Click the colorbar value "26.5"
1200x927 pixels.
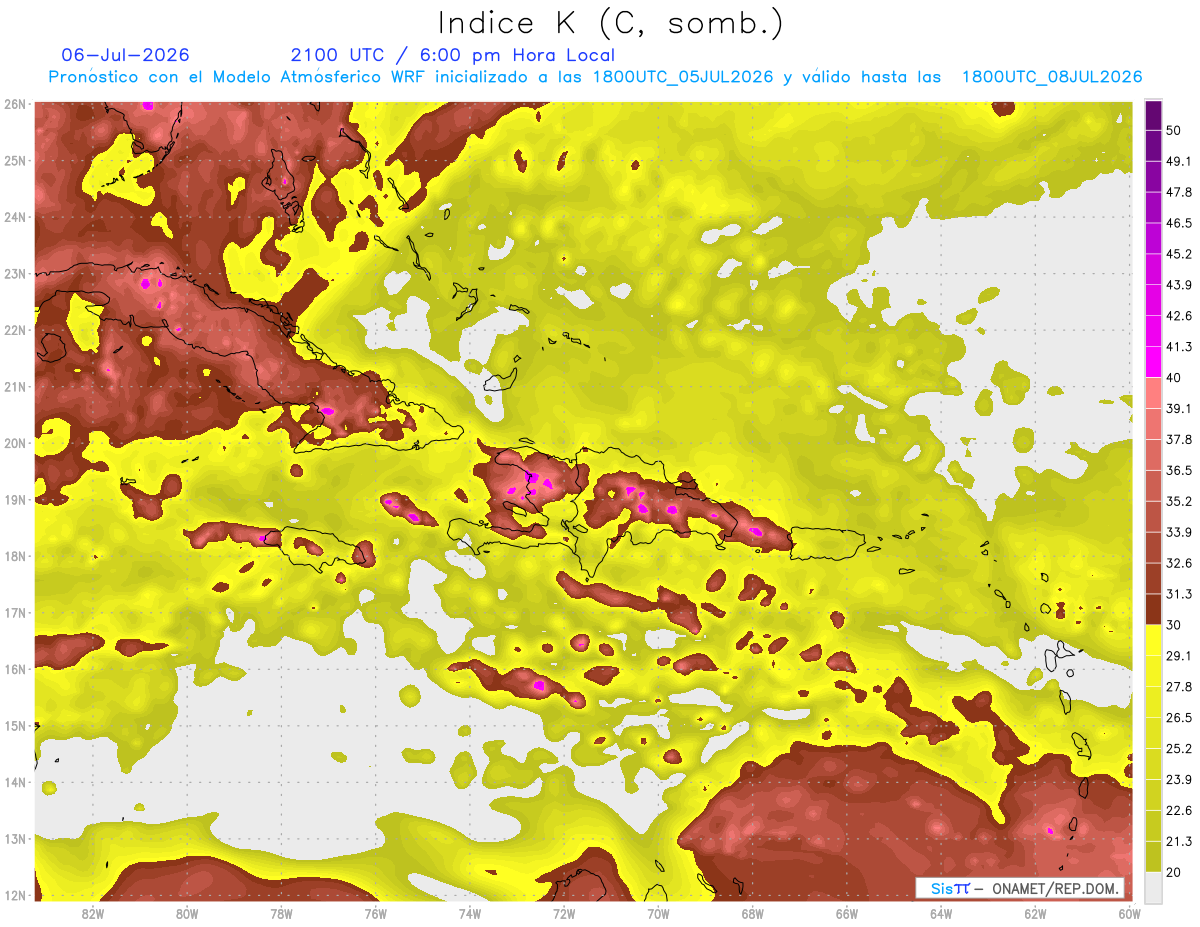(x=1180, y=718)
